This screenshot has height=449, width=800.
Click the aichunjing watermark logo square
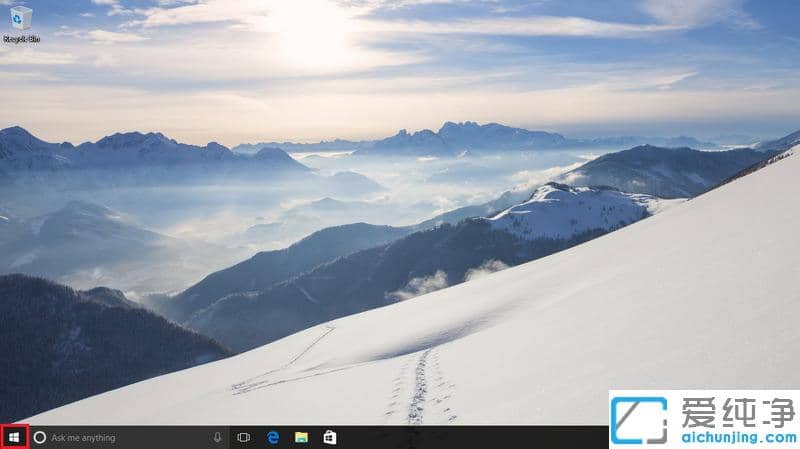640,420
